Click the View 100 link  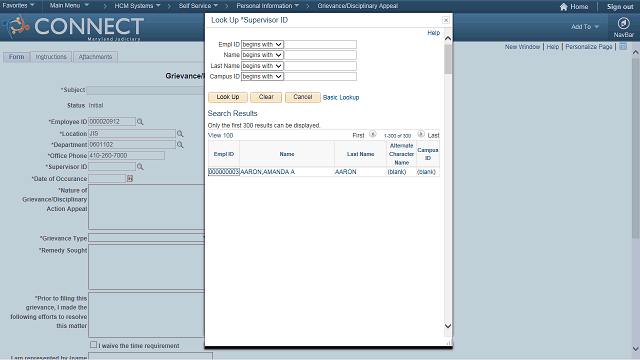220,136
